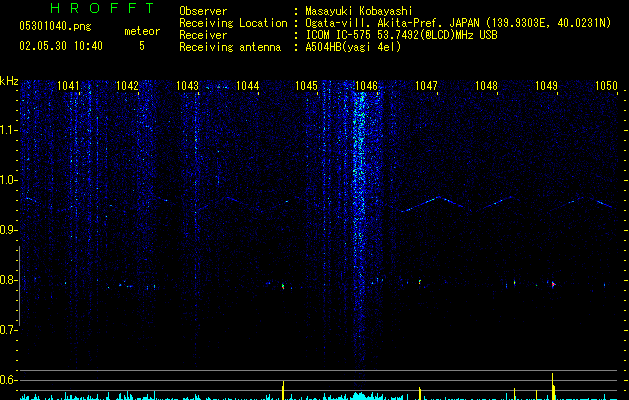Click time marker 1047
The width and height of the screenshot is (629, 400).
point(426,86)
